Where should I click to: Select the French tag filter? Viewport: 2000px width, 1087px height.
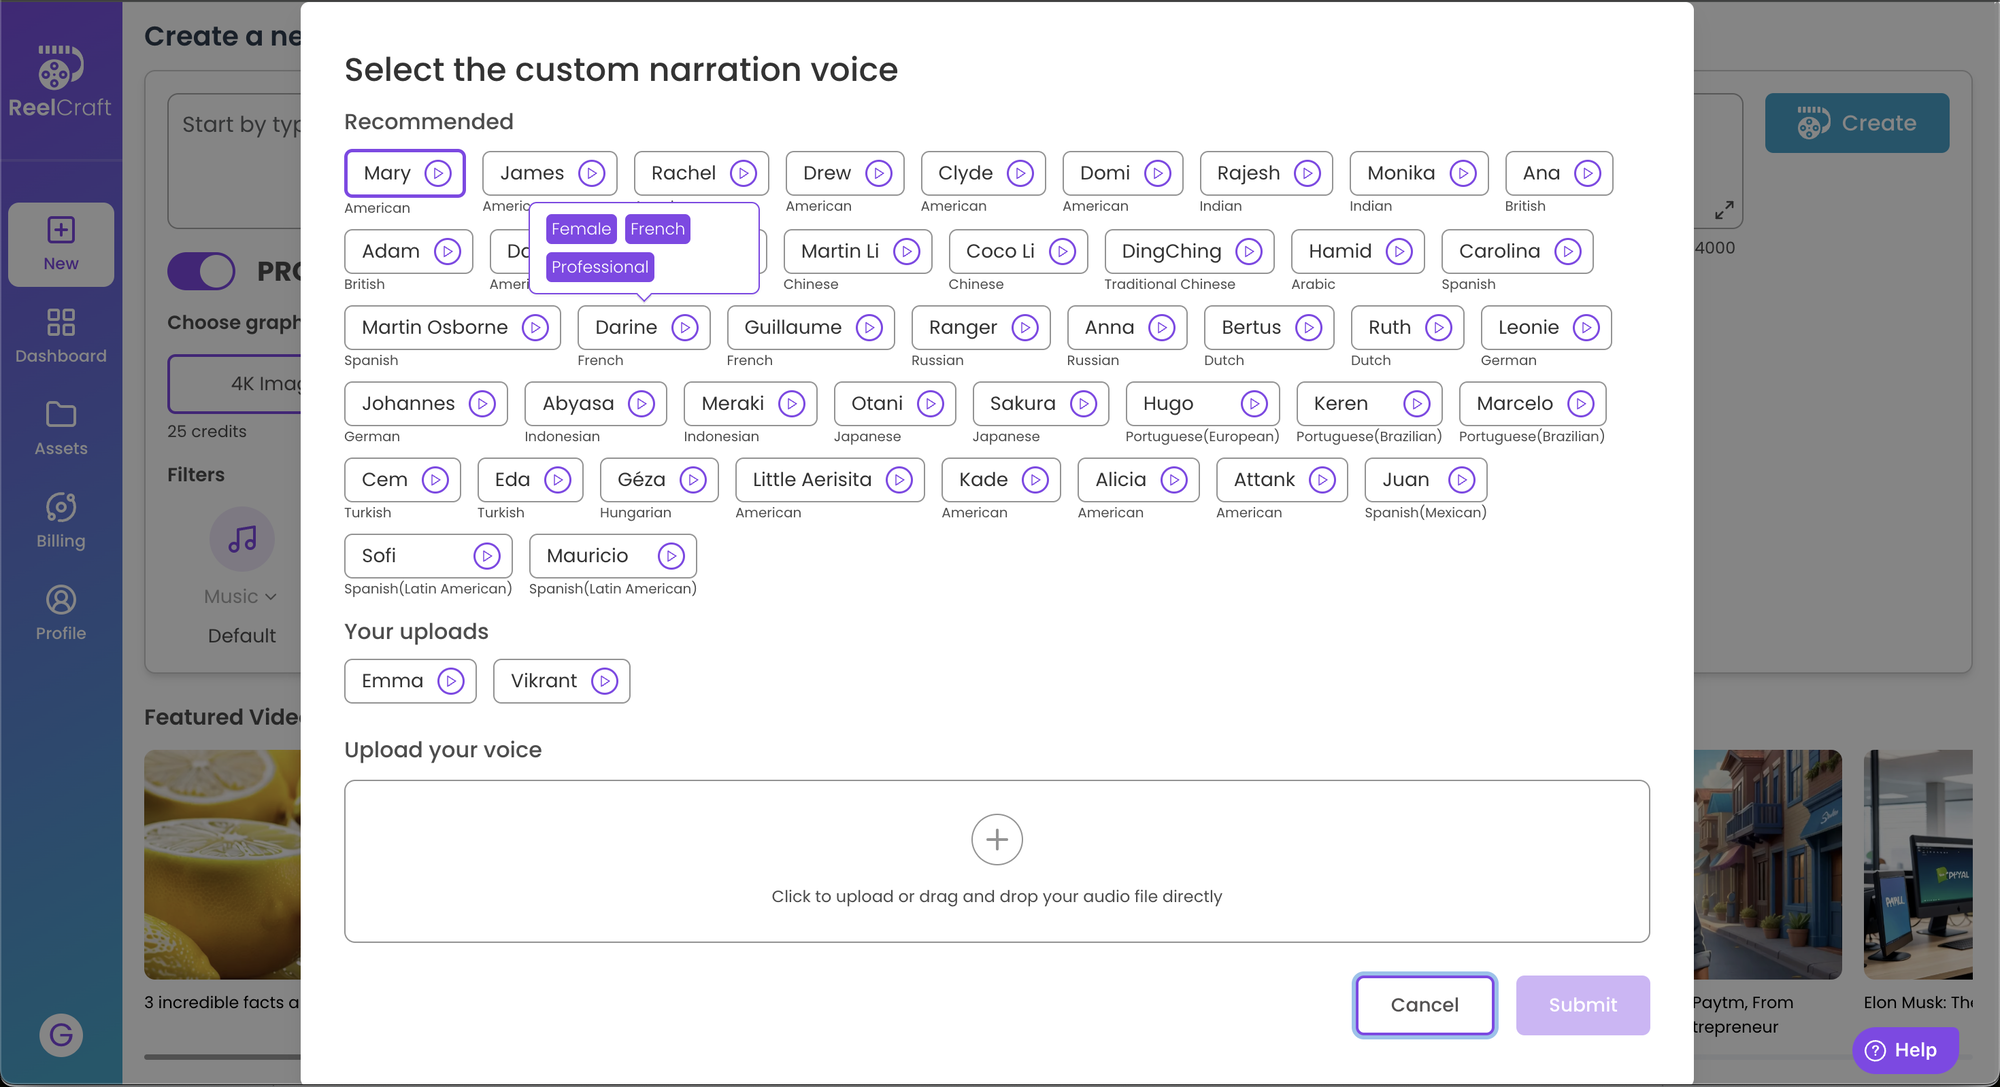point(657,228)
